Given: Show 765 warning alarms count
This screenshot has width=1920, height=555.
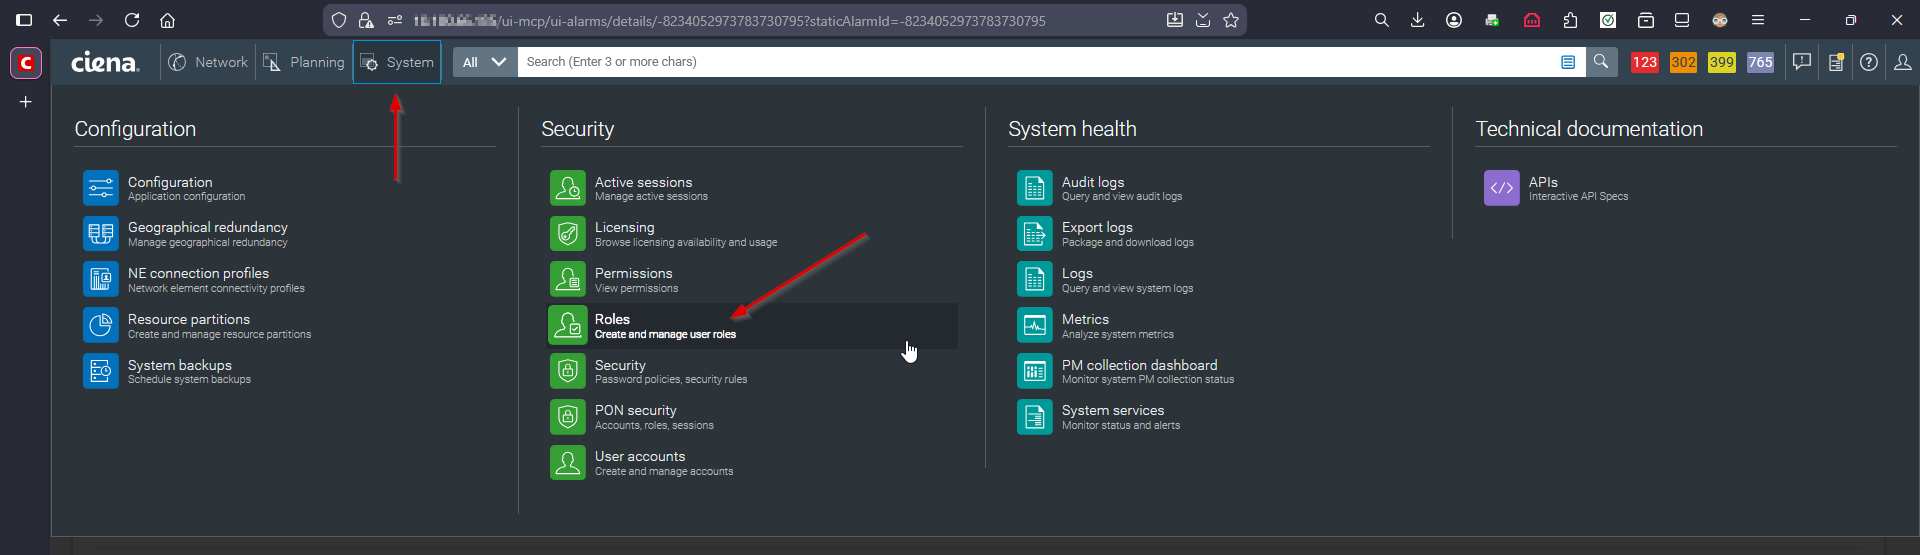Looking at the screenshot, I should pyautogui.click(x=1760, y=62).
